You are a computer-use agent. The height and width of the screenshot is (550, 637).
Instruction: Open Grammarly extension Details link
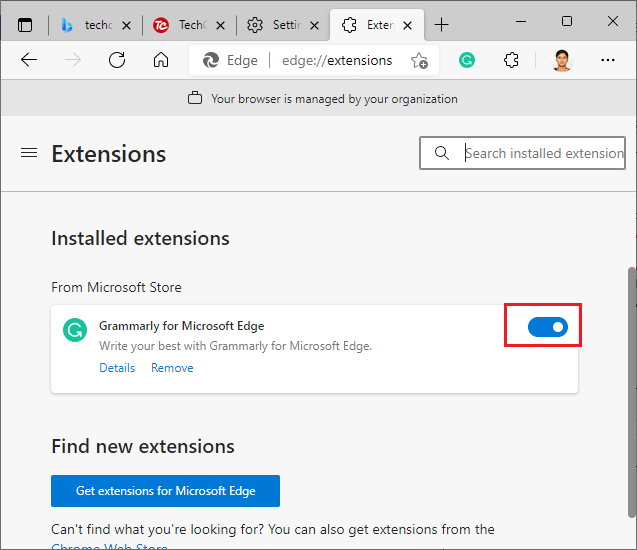tap(117, 368)
